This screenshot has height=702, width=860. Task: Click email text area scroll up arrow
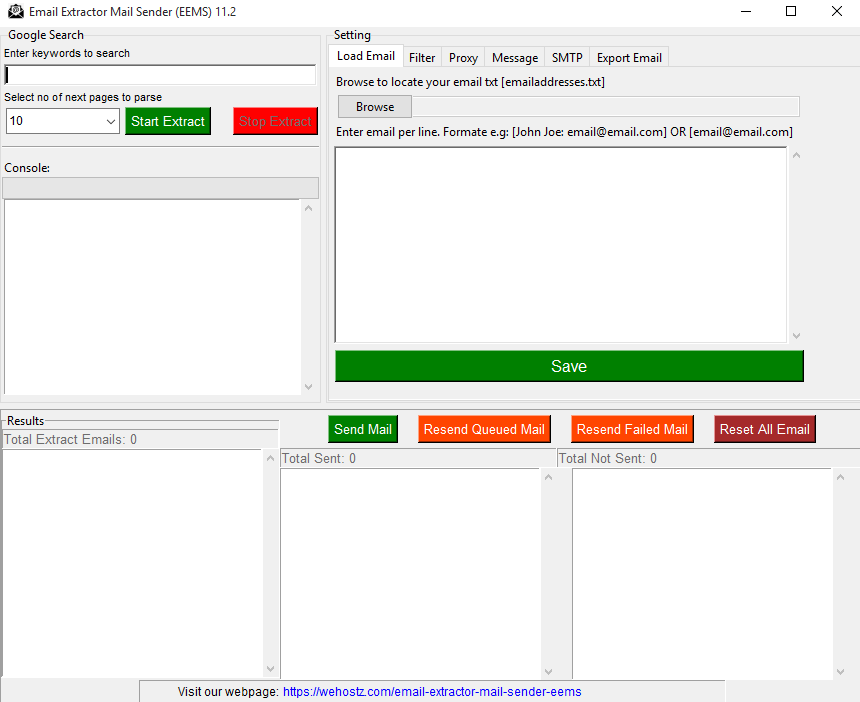pos(797,156)
